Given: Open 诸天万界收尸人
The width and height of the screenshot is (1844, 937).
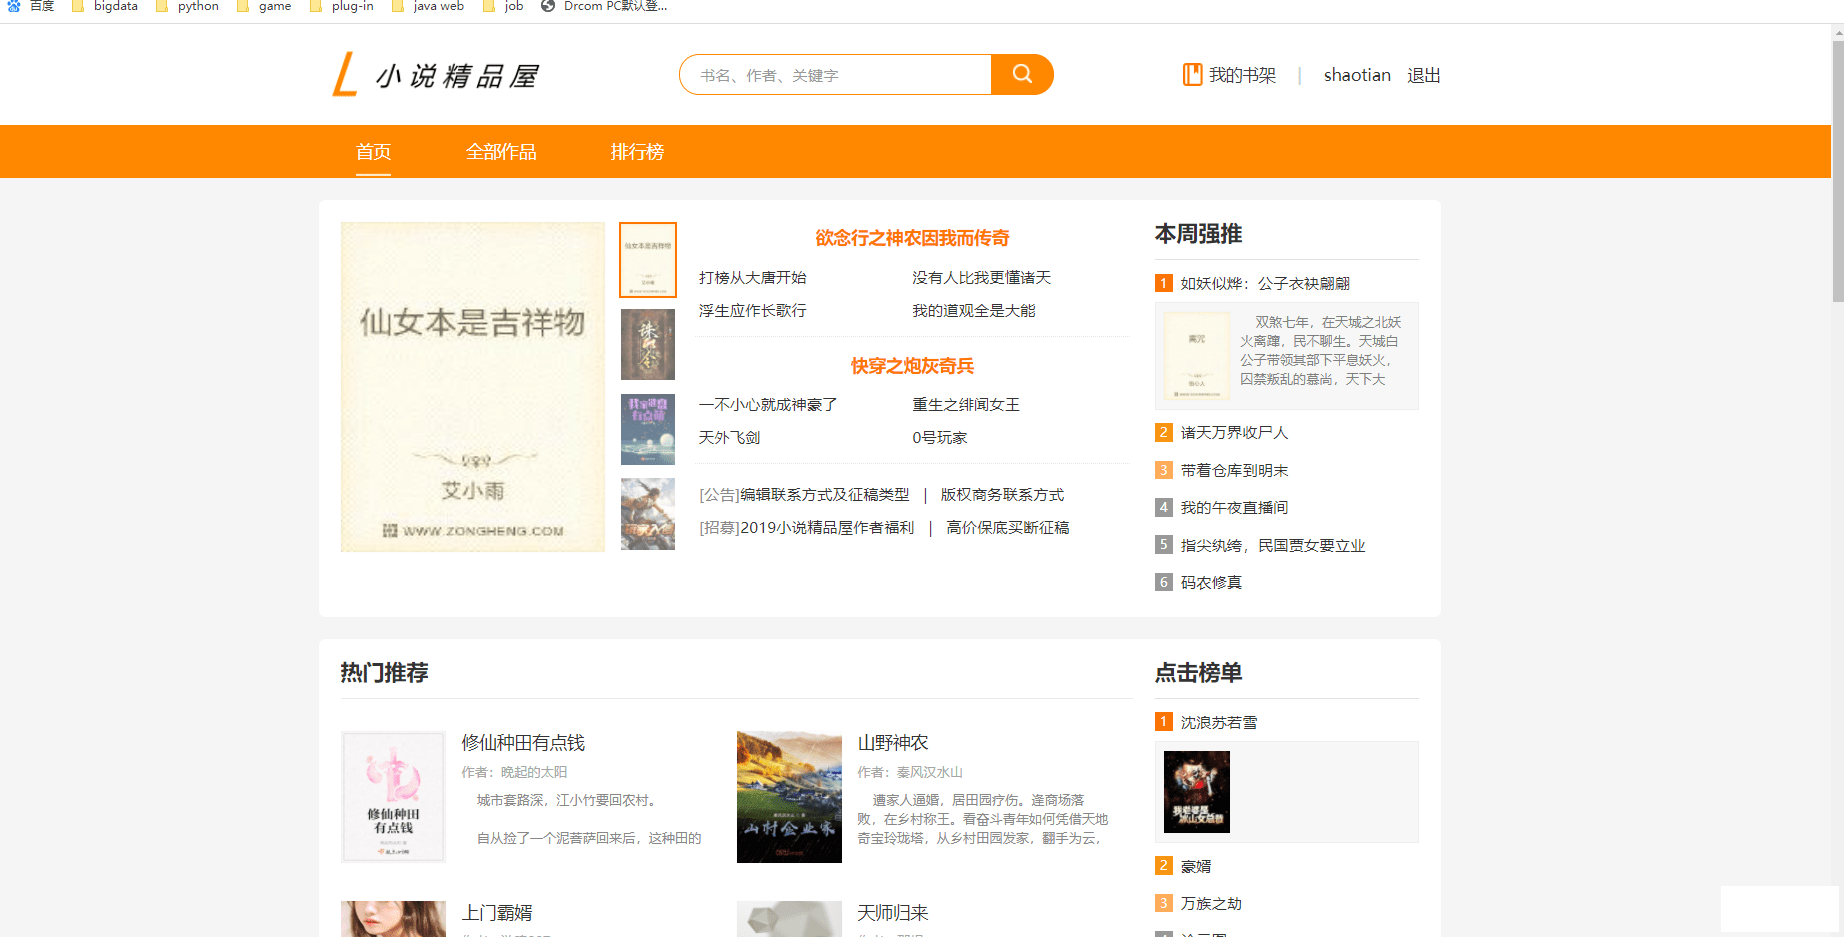Looking at the screenshot, I should [x=1234, y=433].
